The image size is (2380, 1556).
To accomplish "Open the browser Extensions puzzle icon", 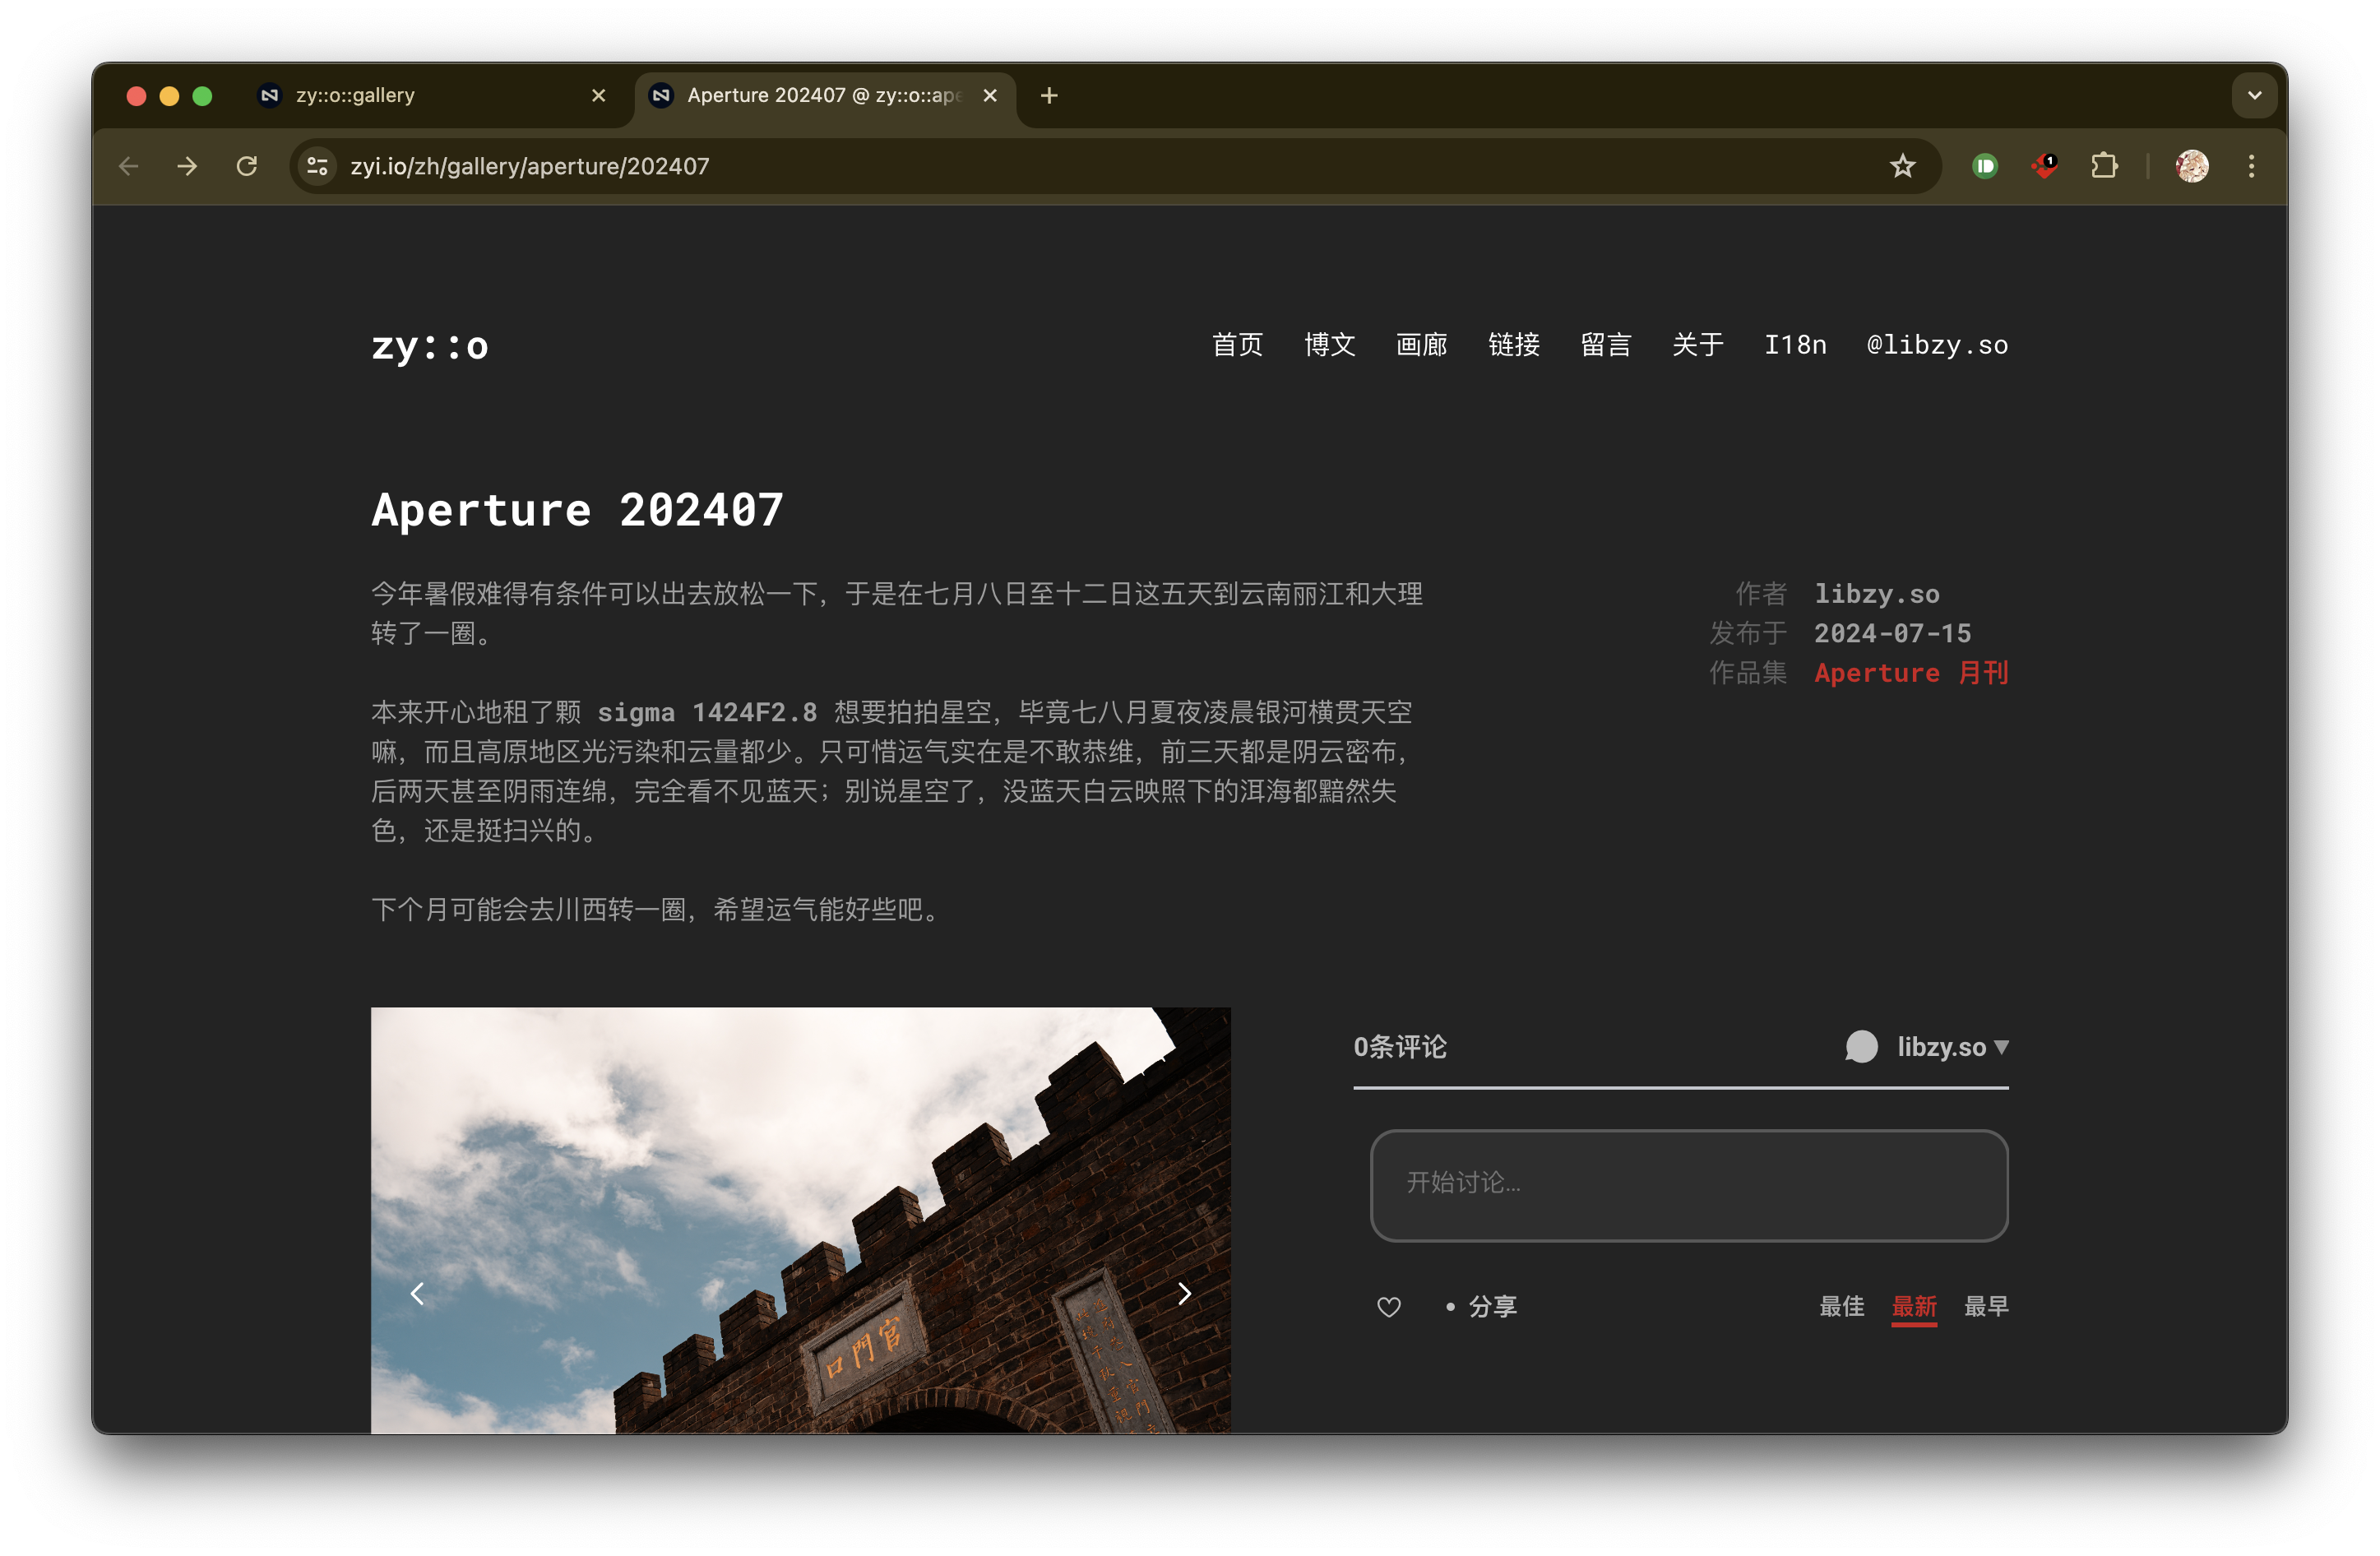I will [2104, 166].
